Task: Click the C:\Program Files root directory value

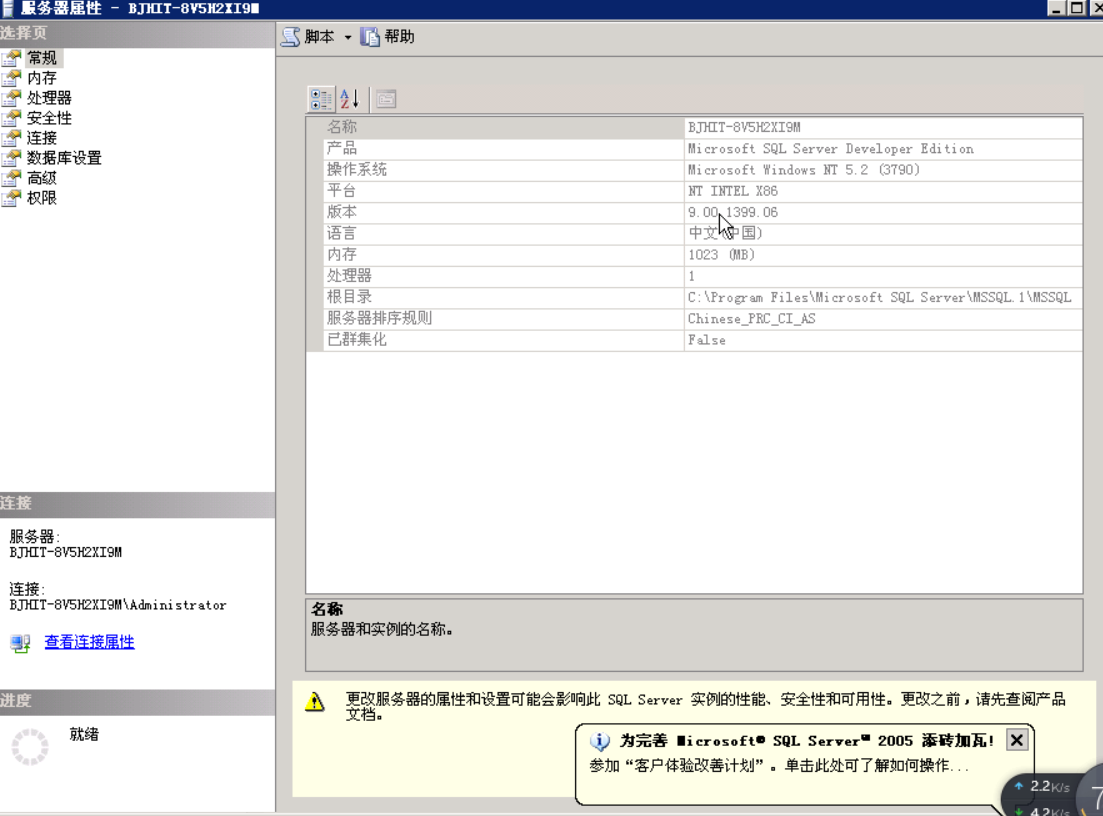Action: pos(879,297)
